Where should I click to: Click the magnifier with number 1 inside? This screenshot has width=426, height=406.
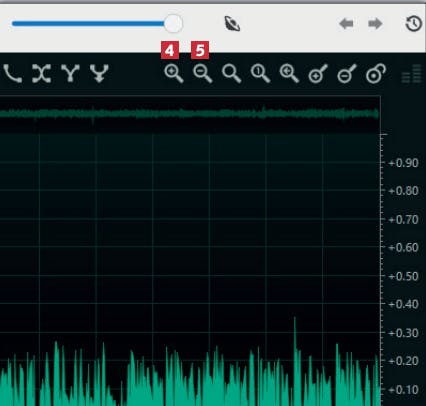[x=260, y=73]
